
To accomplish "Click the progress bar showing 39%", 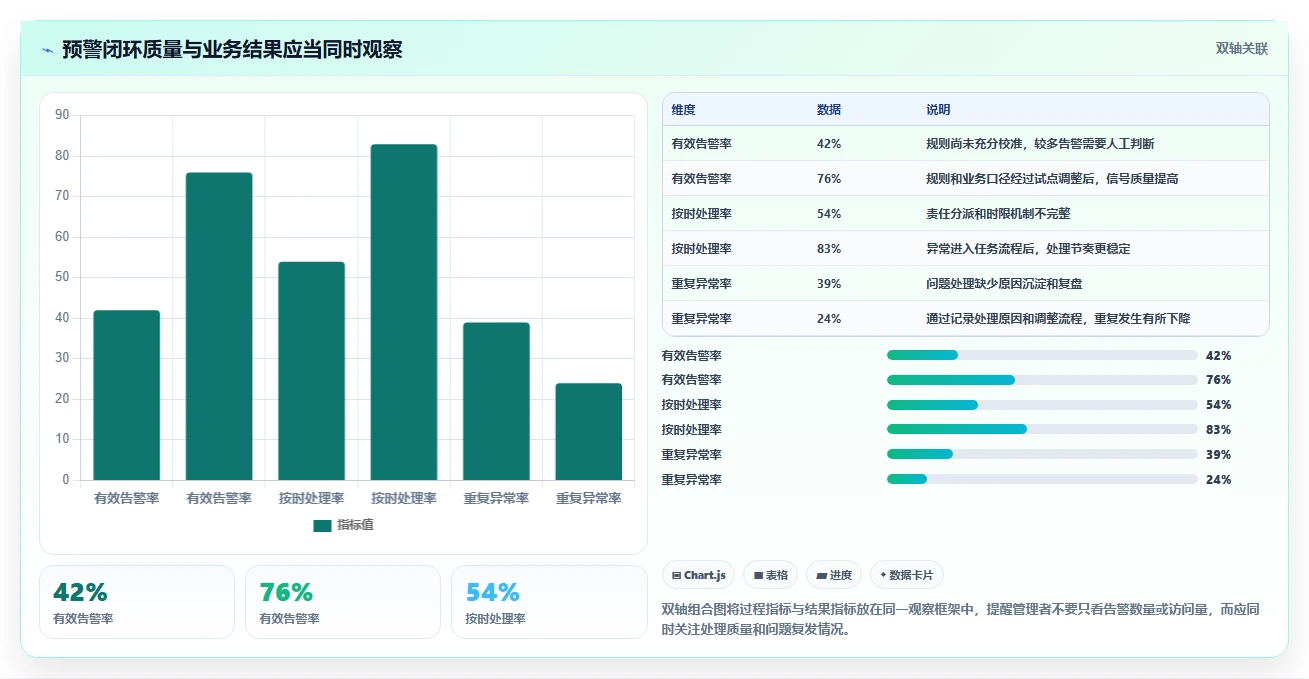I will tap(1042, 455).
